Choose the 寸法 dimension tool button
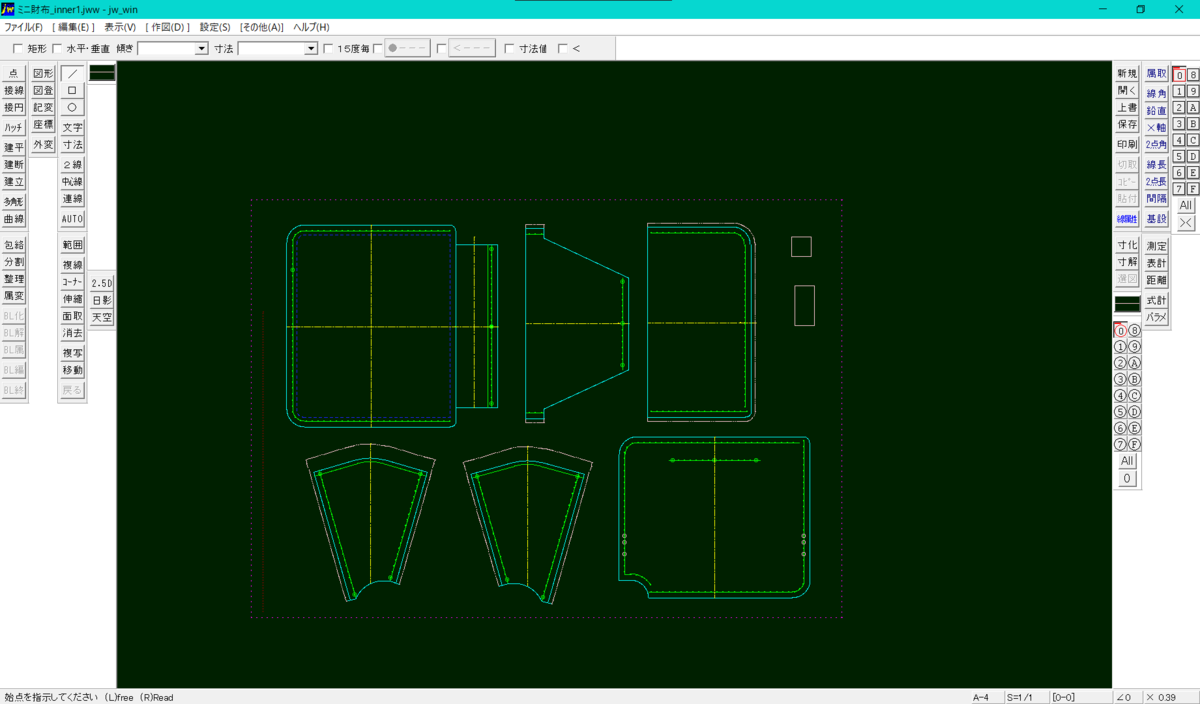Viewport: 1200px width, 704px height. [72, 145]
